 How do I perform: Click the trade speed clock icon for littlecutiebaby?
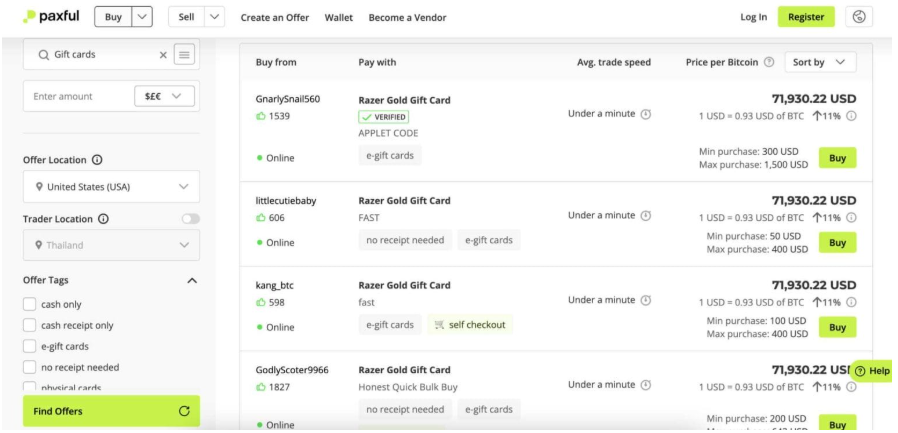(x=646, y=215)
